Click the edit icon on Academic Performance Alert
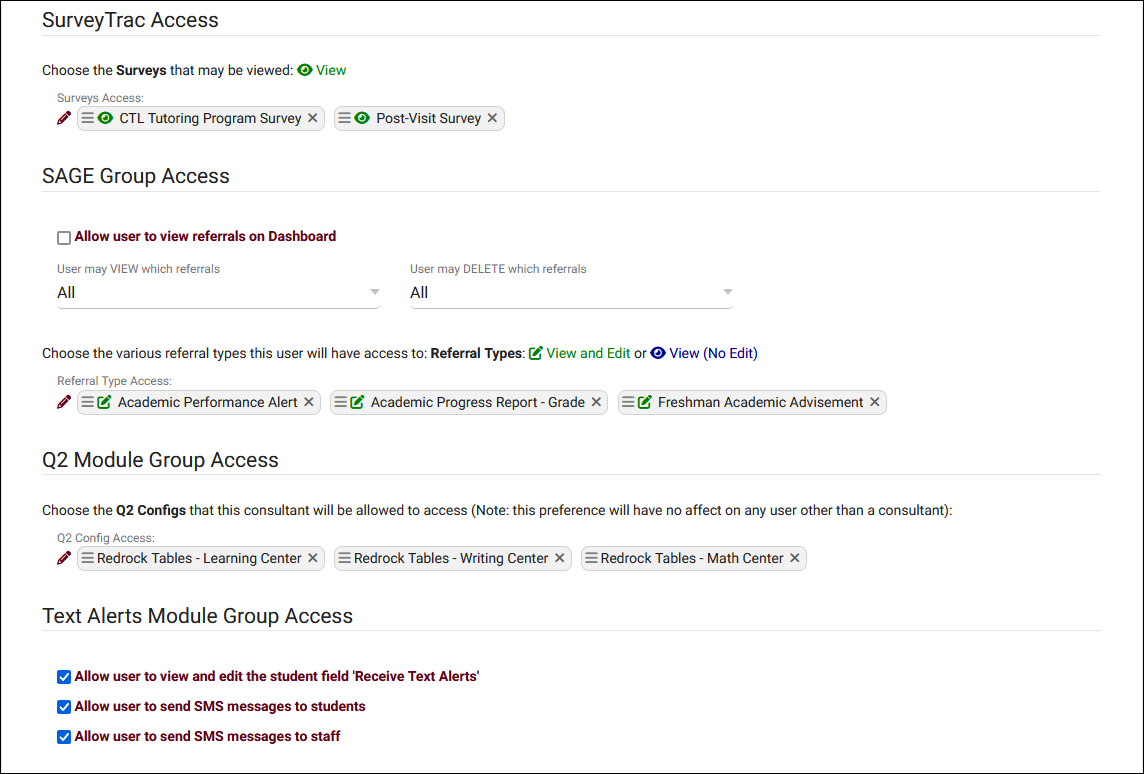The height and width of the screenshot is (774, 1144). click(105, 402)
